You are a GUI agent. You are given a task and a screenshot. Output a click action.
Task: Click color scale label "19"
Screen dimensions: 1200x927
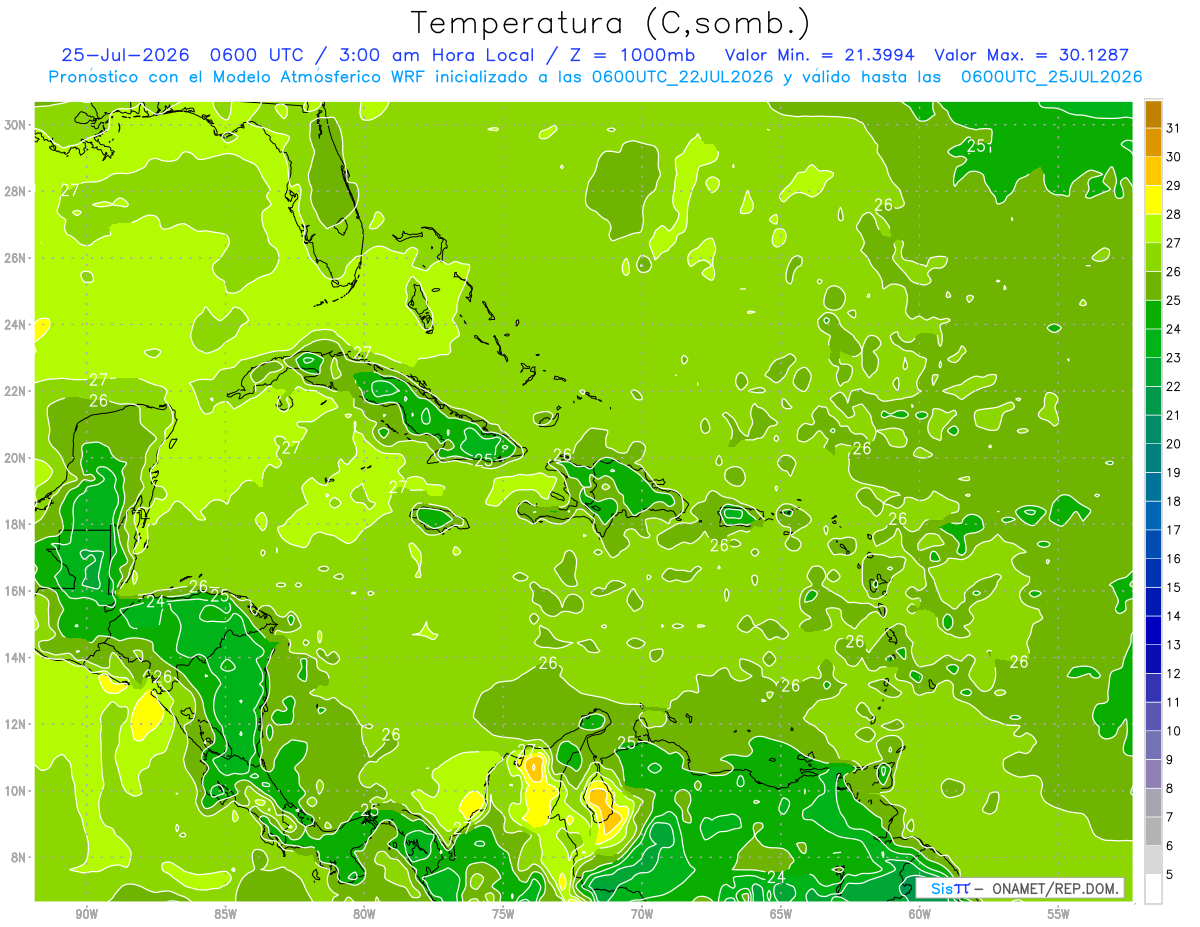(1173, 472)
